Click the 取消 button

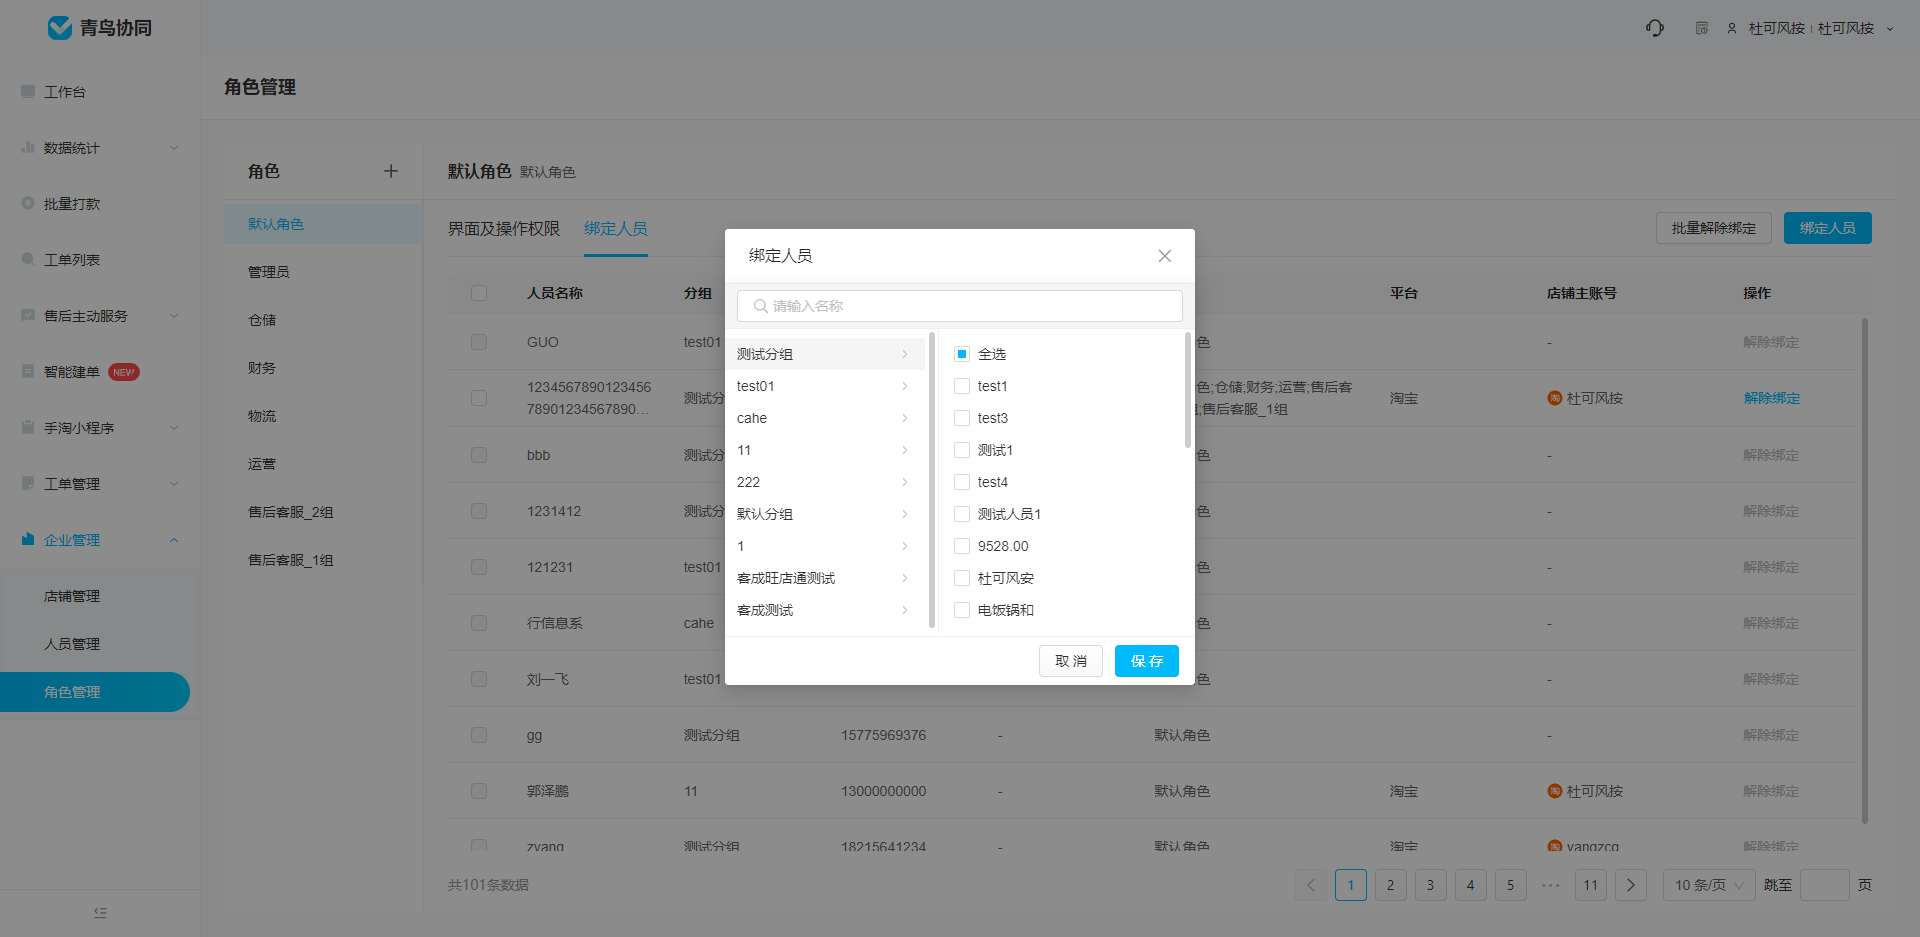pos(1071,661)
